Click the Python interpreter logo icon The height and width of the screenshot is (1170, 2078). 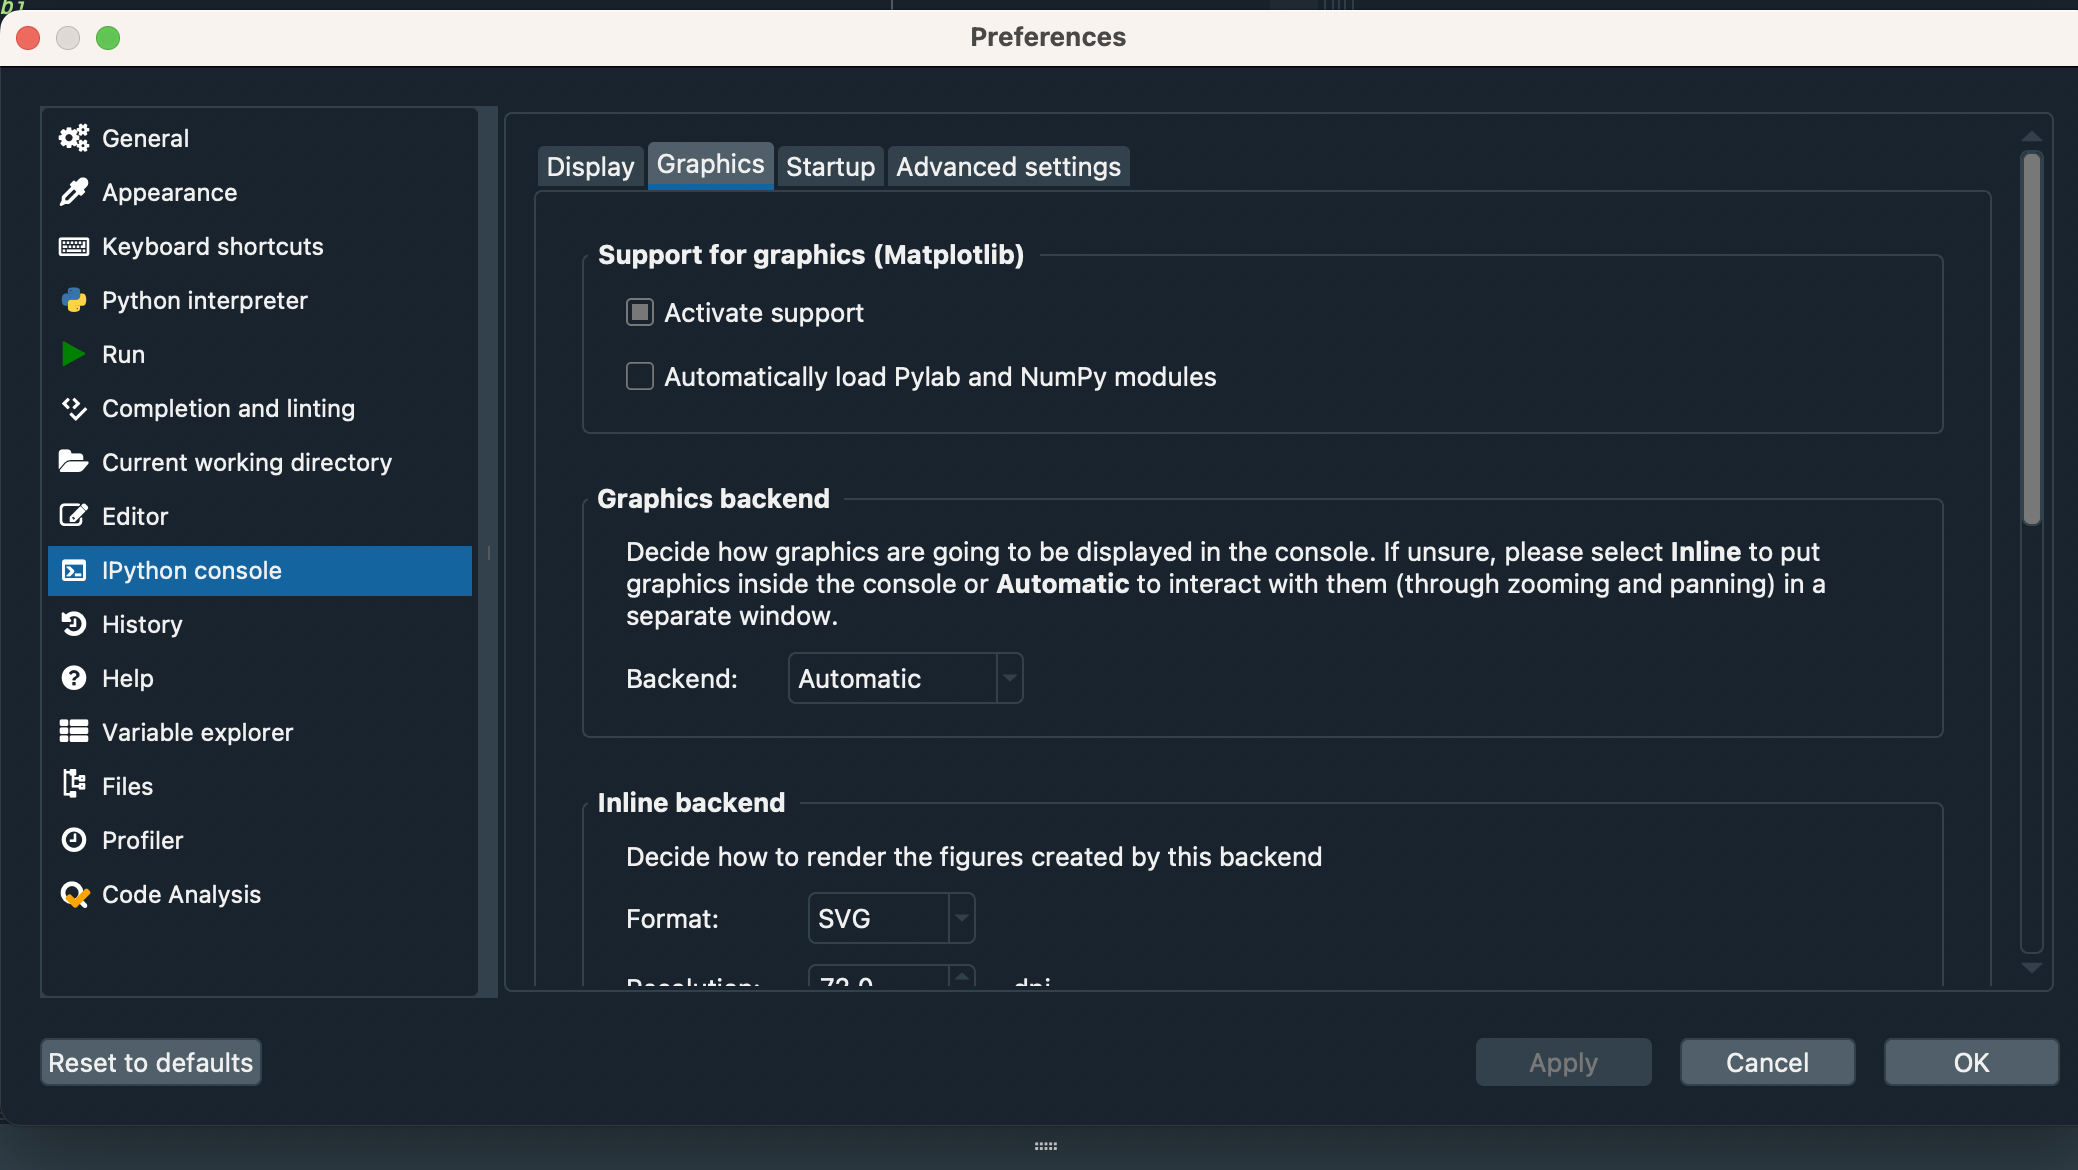coord(74,300)
